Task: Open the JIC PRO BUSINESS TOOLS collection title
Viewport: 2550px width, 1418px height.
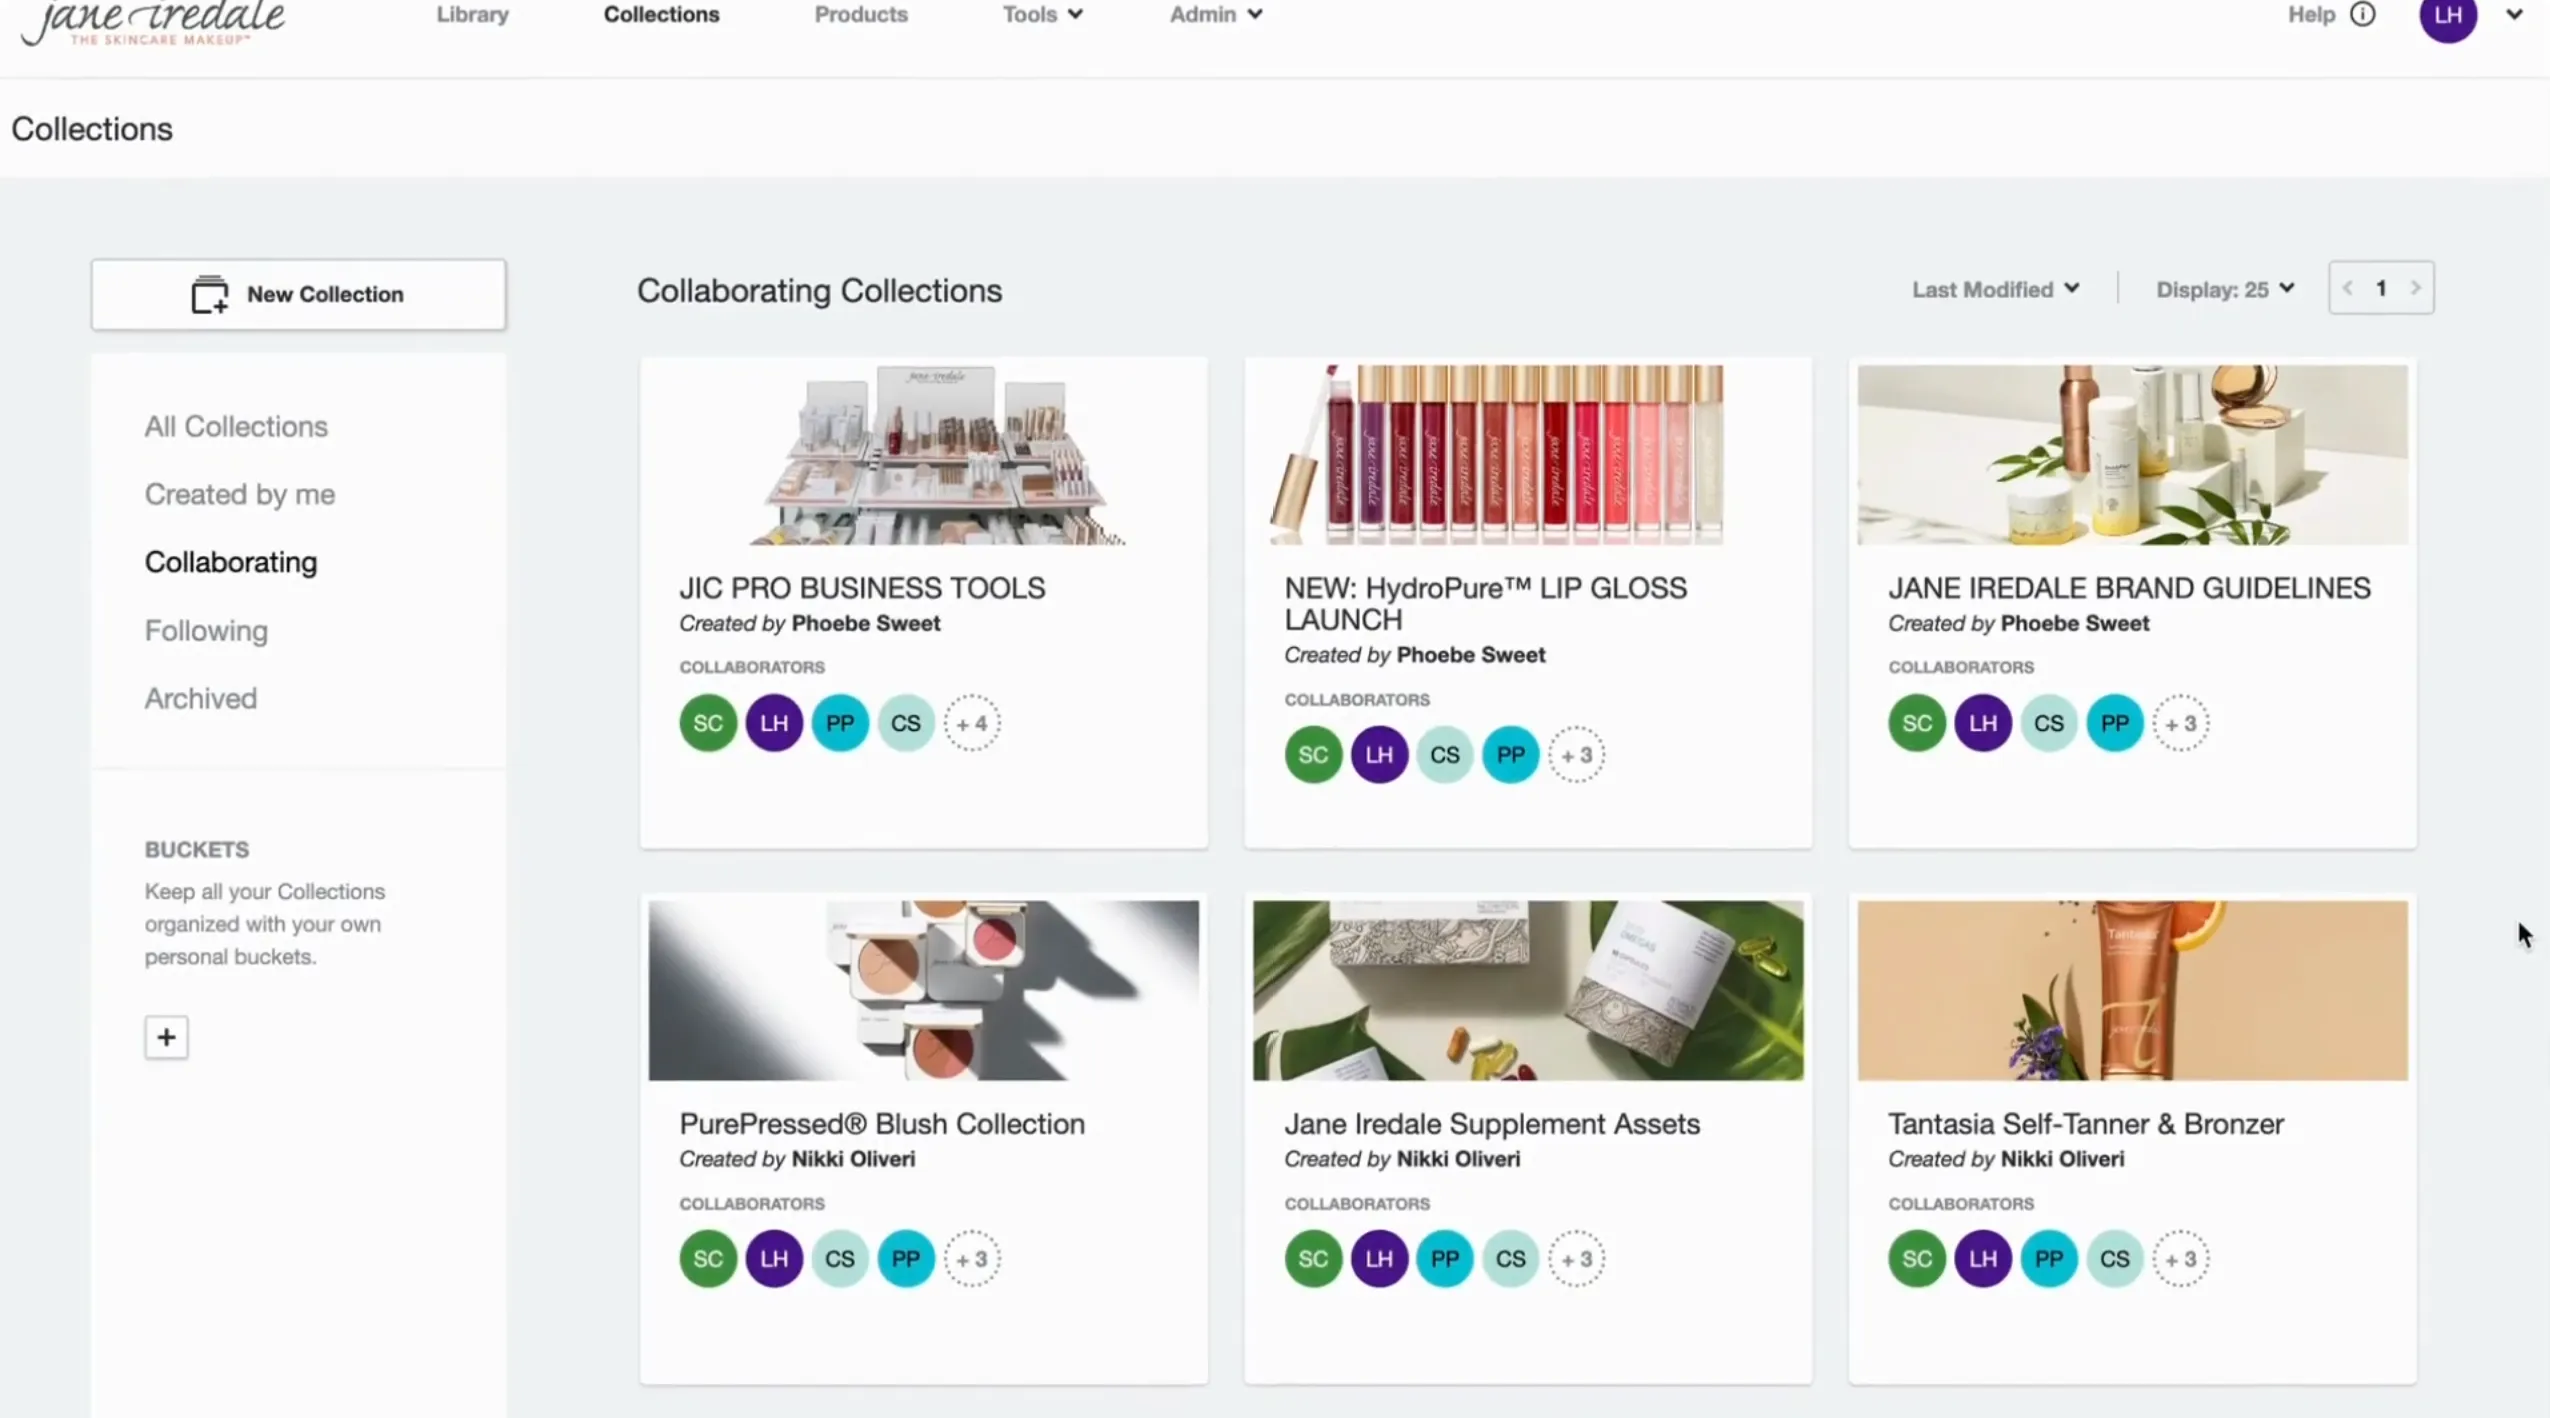Action: 862,588
